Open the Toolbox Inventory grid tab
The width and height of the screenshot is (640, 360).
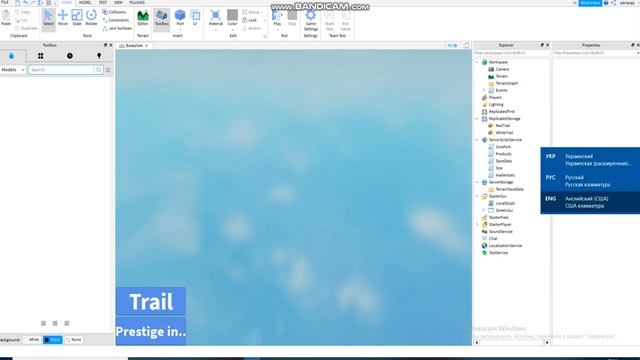click(40, 56)
